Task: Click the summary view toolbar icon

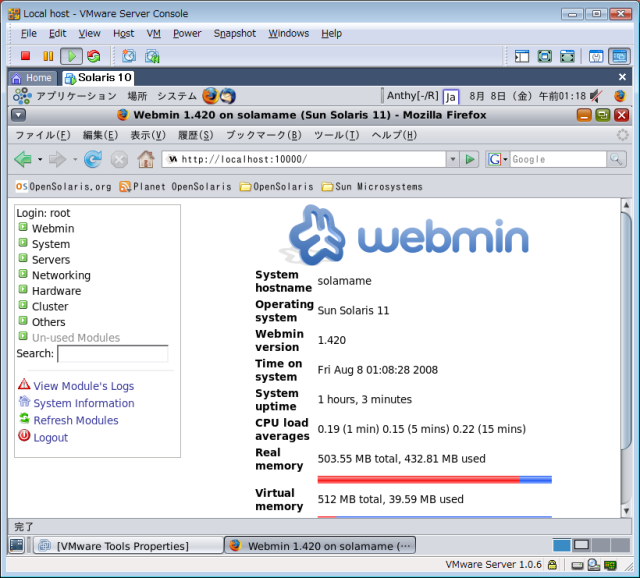Action: click(596, 56)
